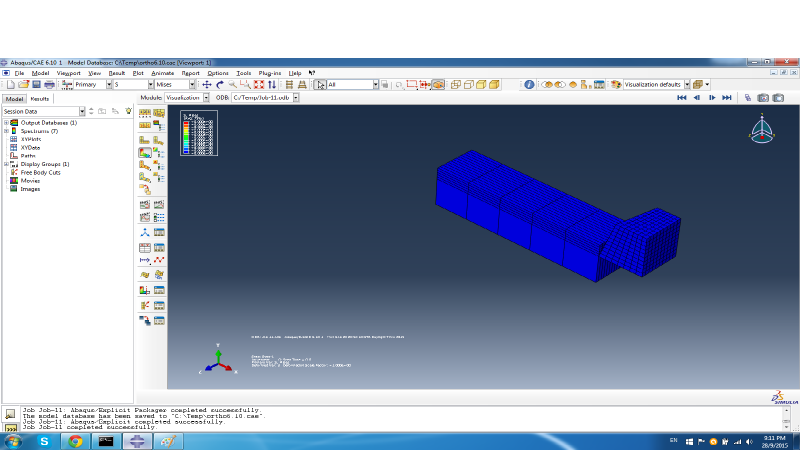
Task: Click the 3D compass in the viewport
Action: point(762,129)
